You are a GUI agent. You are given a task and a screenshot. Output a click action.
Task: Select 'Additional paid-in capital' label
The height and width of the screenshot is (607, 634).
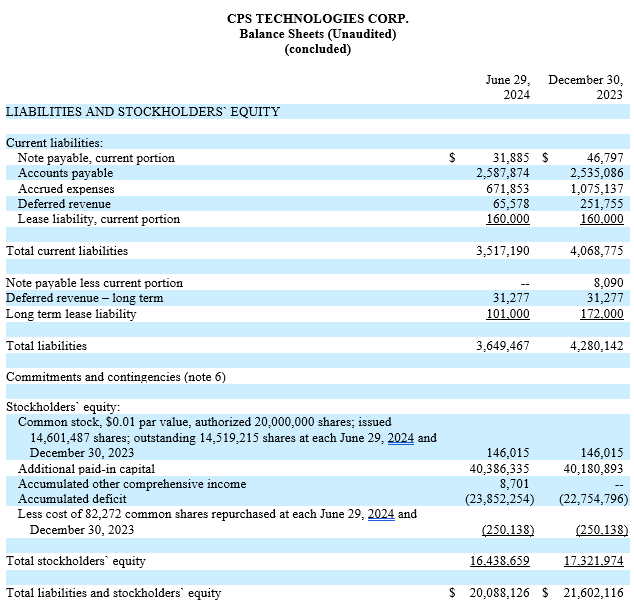pyautogui.click(x=86, y=469)
